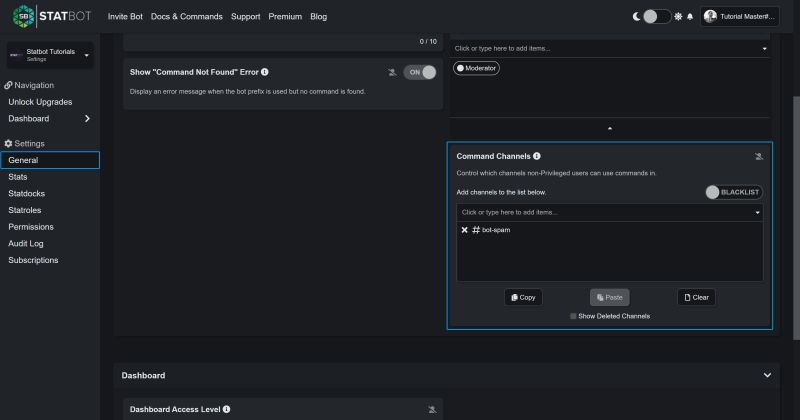This screenshot has height=420, width=800.
Task: Switch the Blacklist toggle to whitelist
Action: pos(734,192)
